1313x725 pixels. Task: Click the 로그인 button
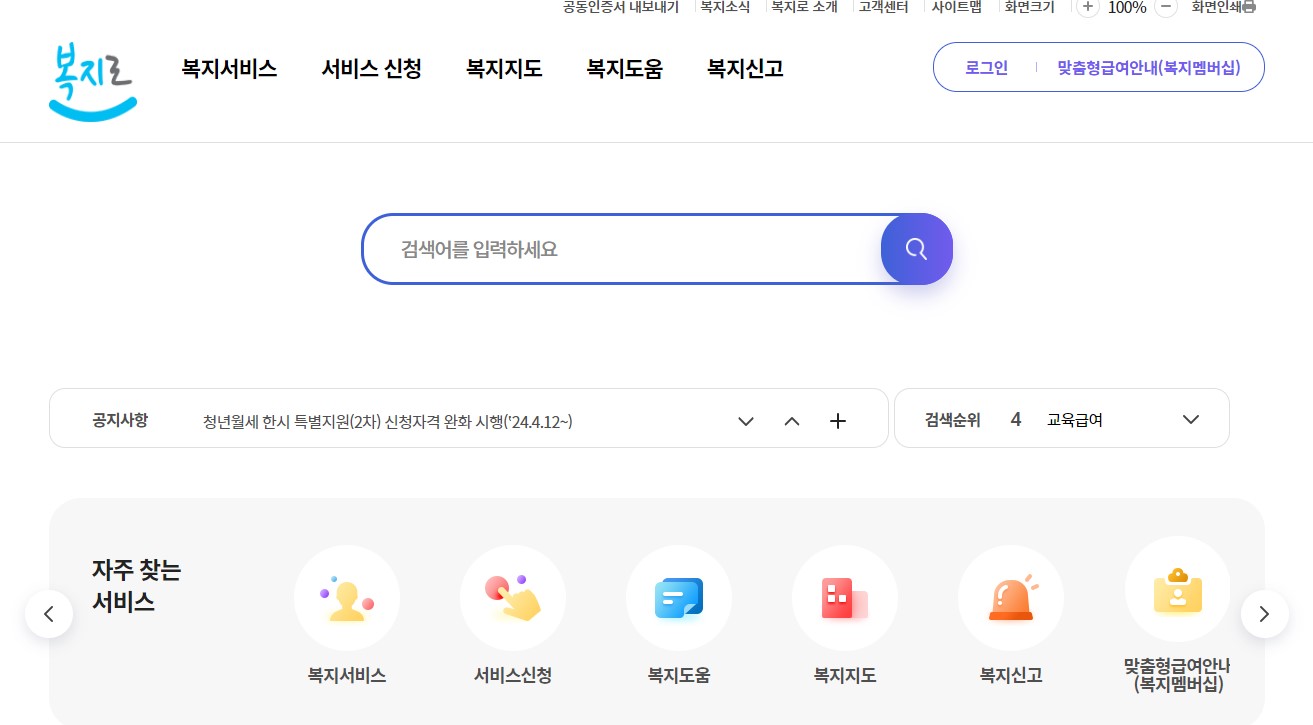[x=985, y=67]
